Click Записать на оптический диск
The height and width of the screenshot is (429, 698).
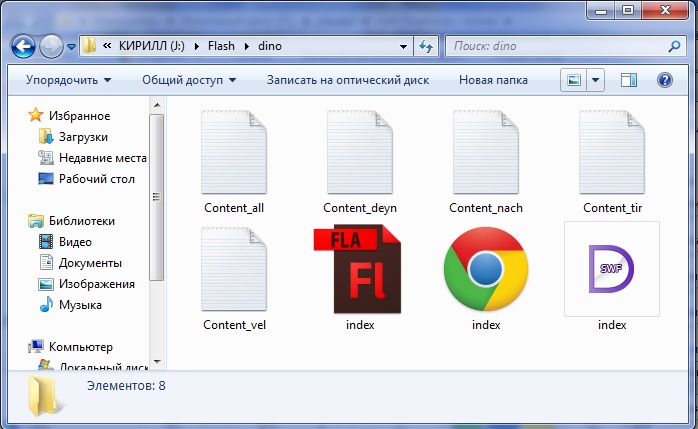348,80
